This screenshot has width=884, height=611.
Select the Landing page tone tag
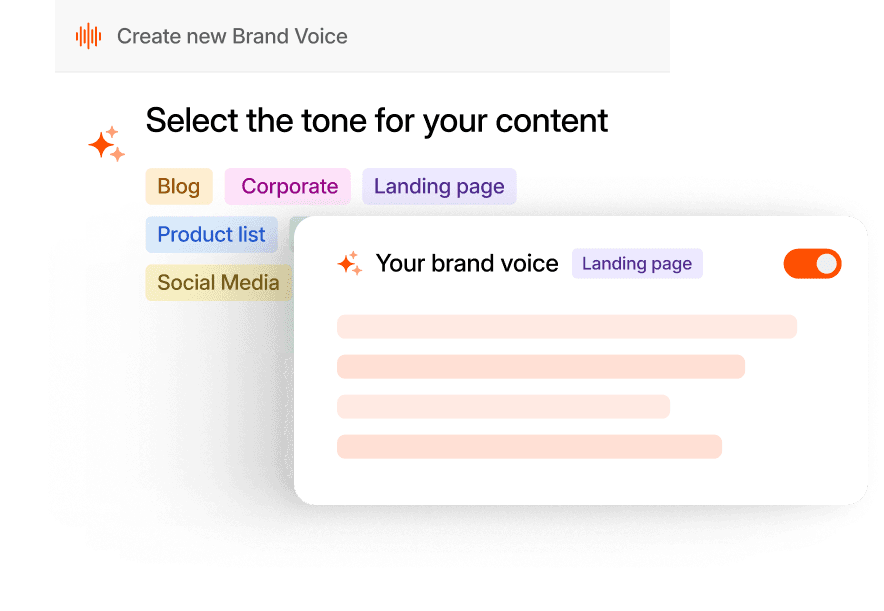click(438, 186)
